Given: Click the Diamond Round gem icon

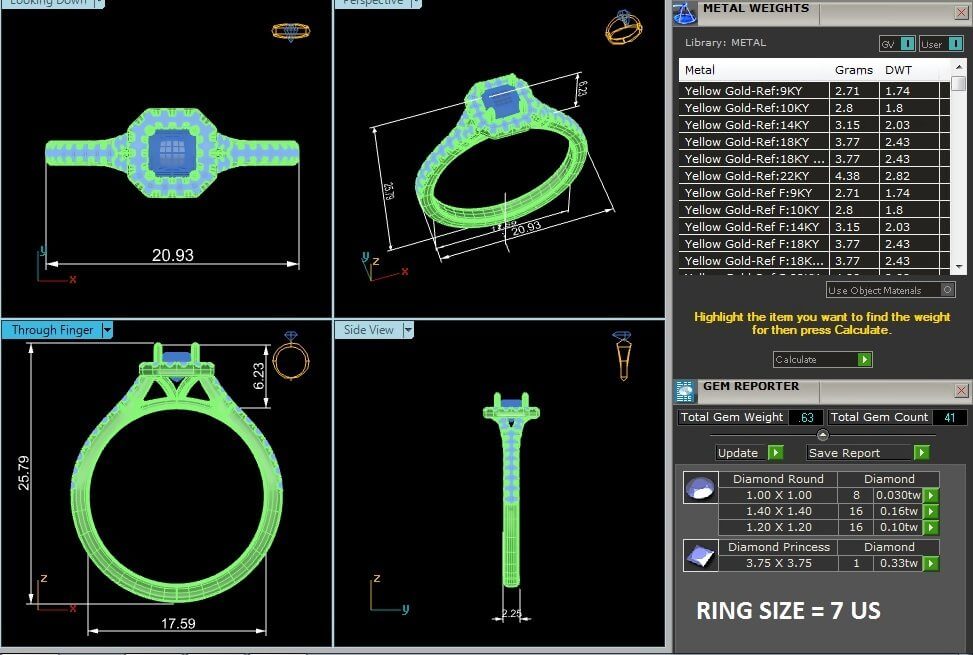Looking at the screenshot, I should click(x=698, y=489).
